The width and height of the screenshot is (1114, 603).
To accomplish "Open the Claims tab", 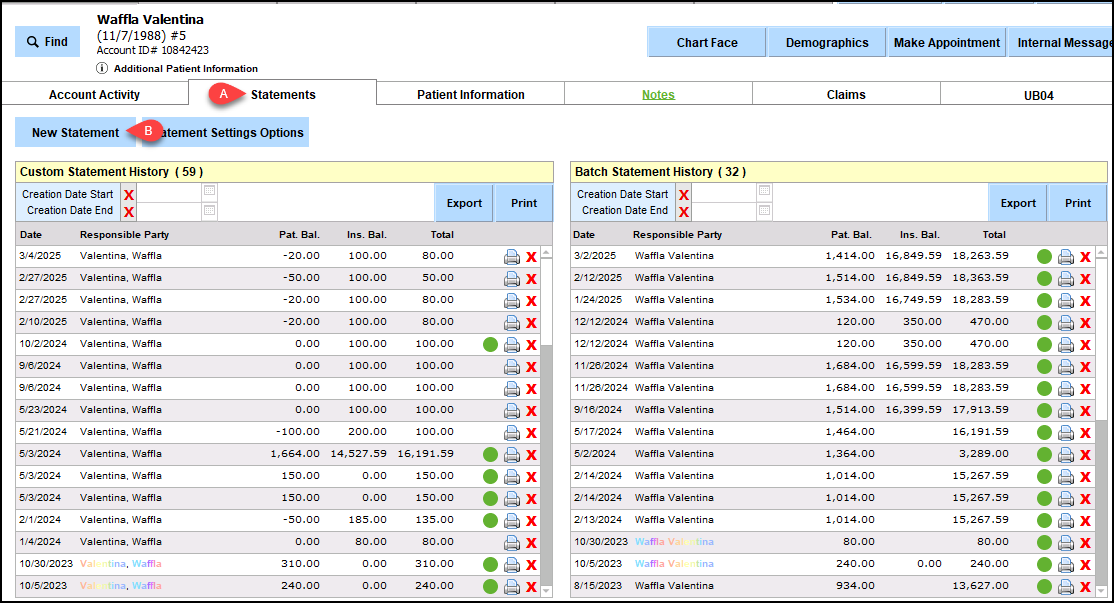I will point(846,95).
